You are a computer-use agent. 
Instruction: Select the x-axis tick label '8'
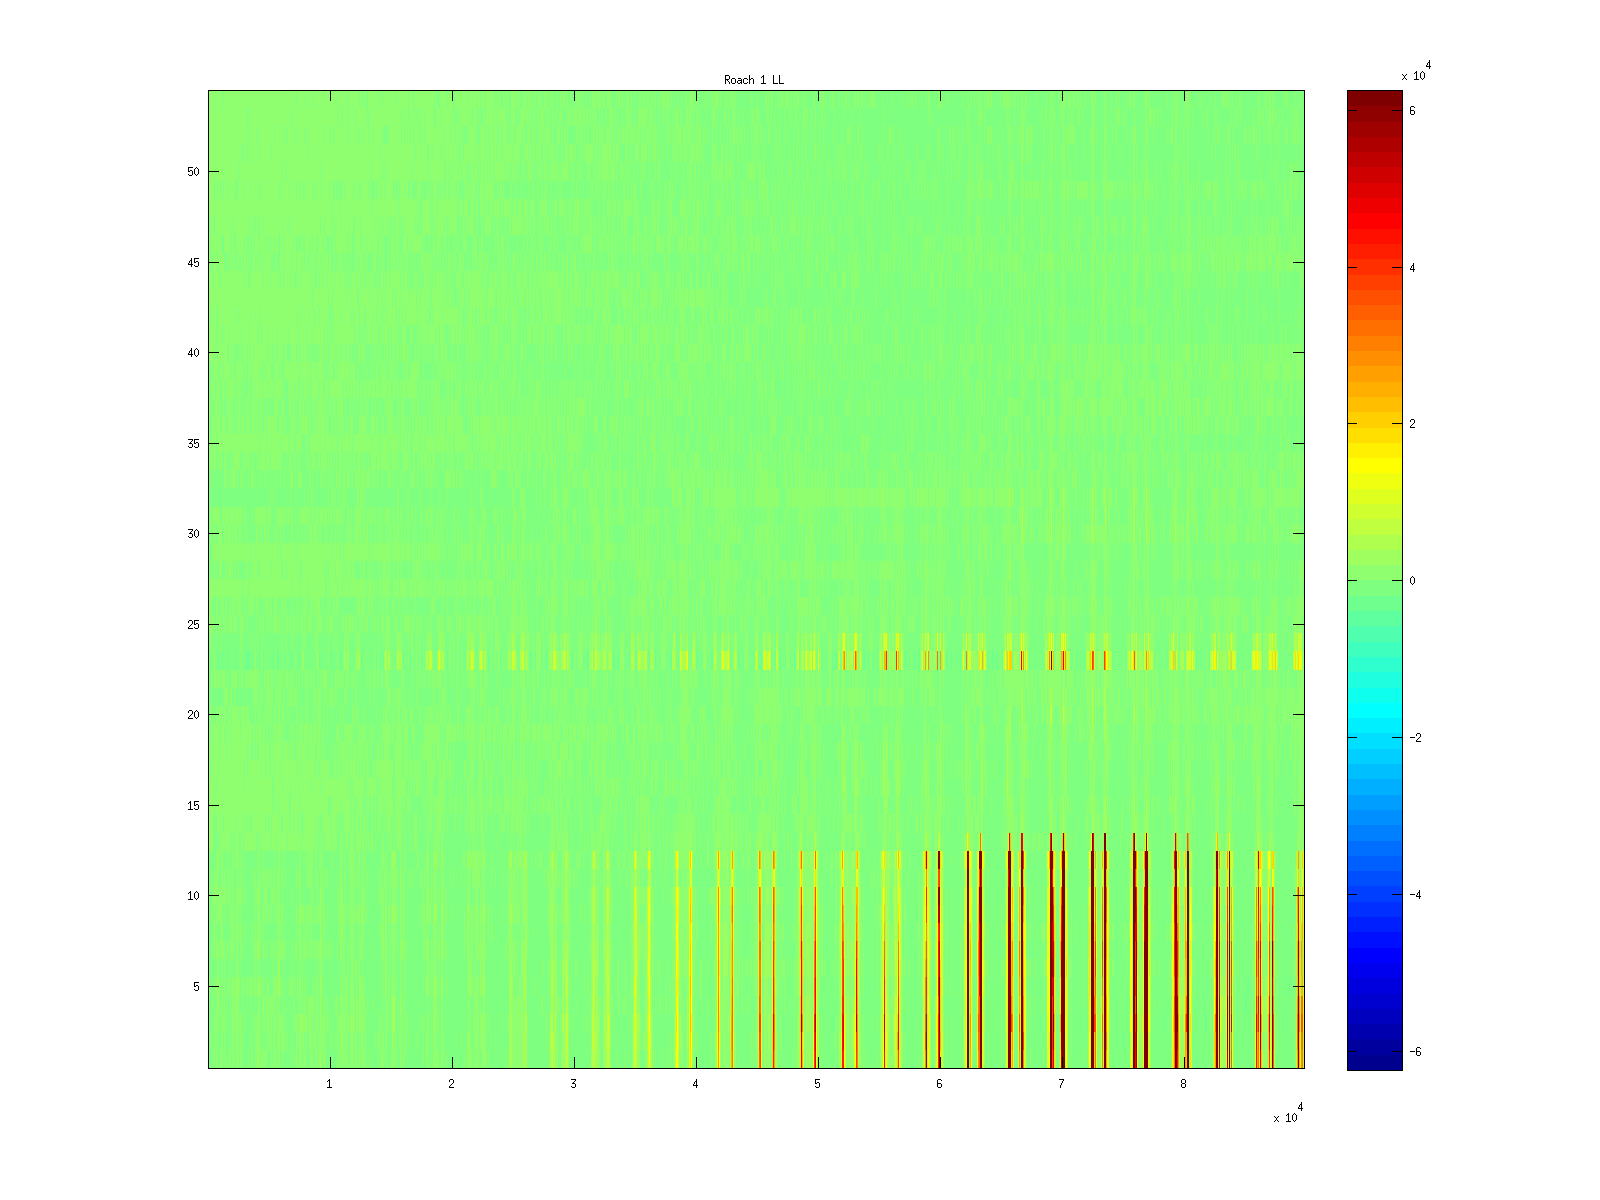coord(1183,1085)
